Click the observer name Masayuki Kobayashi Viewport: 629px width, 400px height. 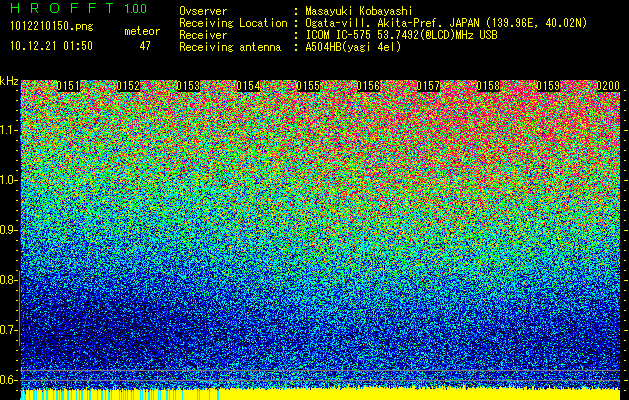point(359,11)
